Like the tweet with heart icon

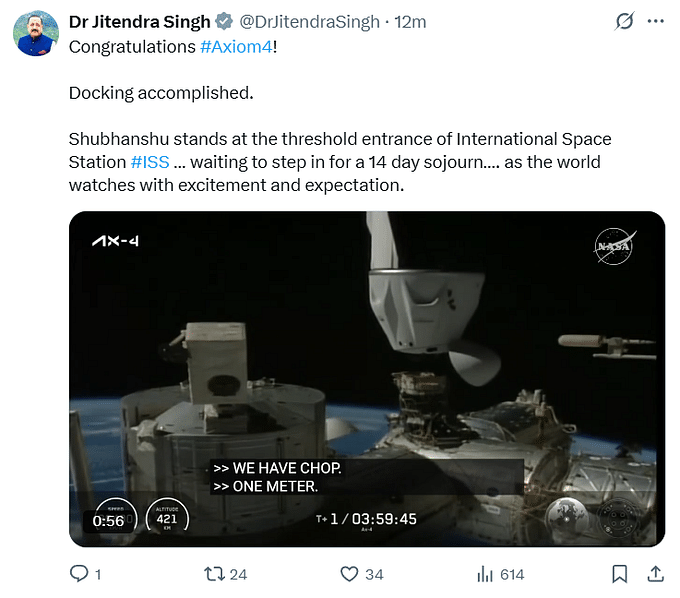tap(349, 574)
